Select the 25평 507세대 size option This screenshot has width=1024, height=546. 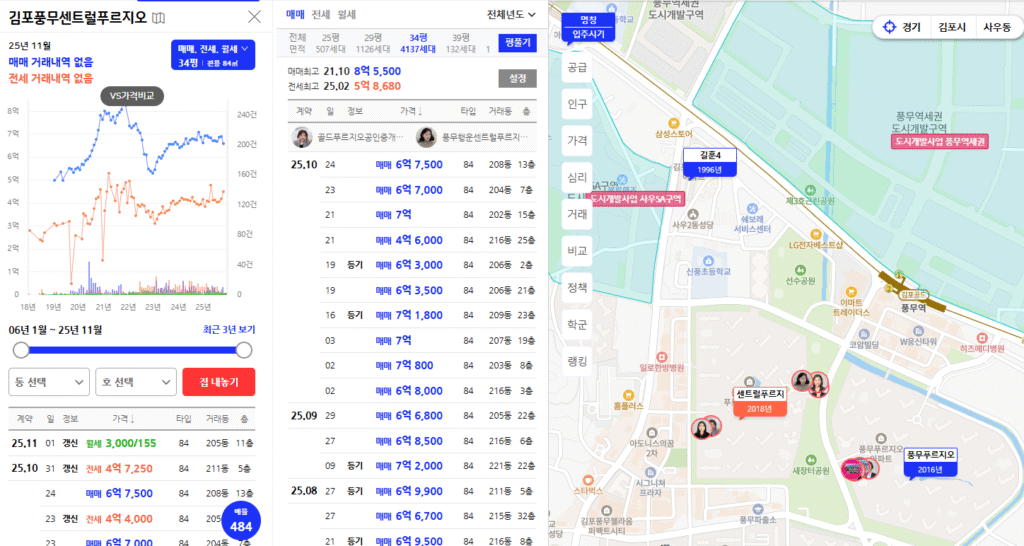(x=330, y=43)
